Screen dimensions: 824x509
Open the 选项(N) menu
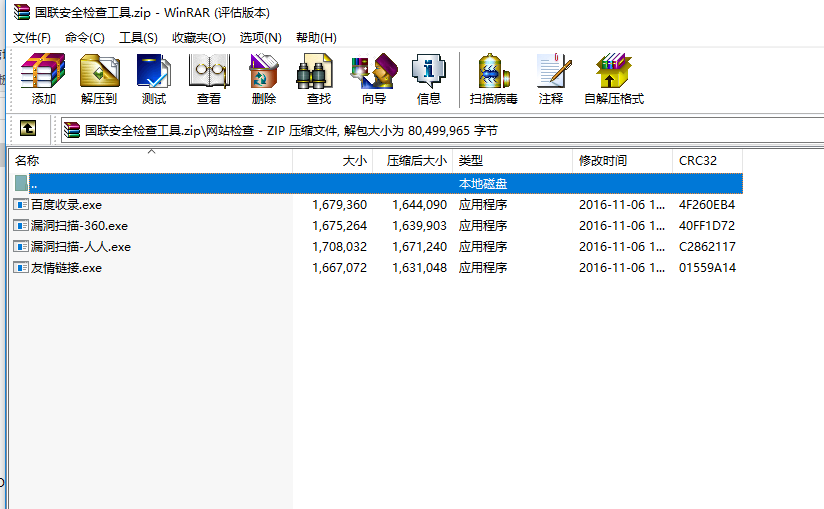coord(261,38)
